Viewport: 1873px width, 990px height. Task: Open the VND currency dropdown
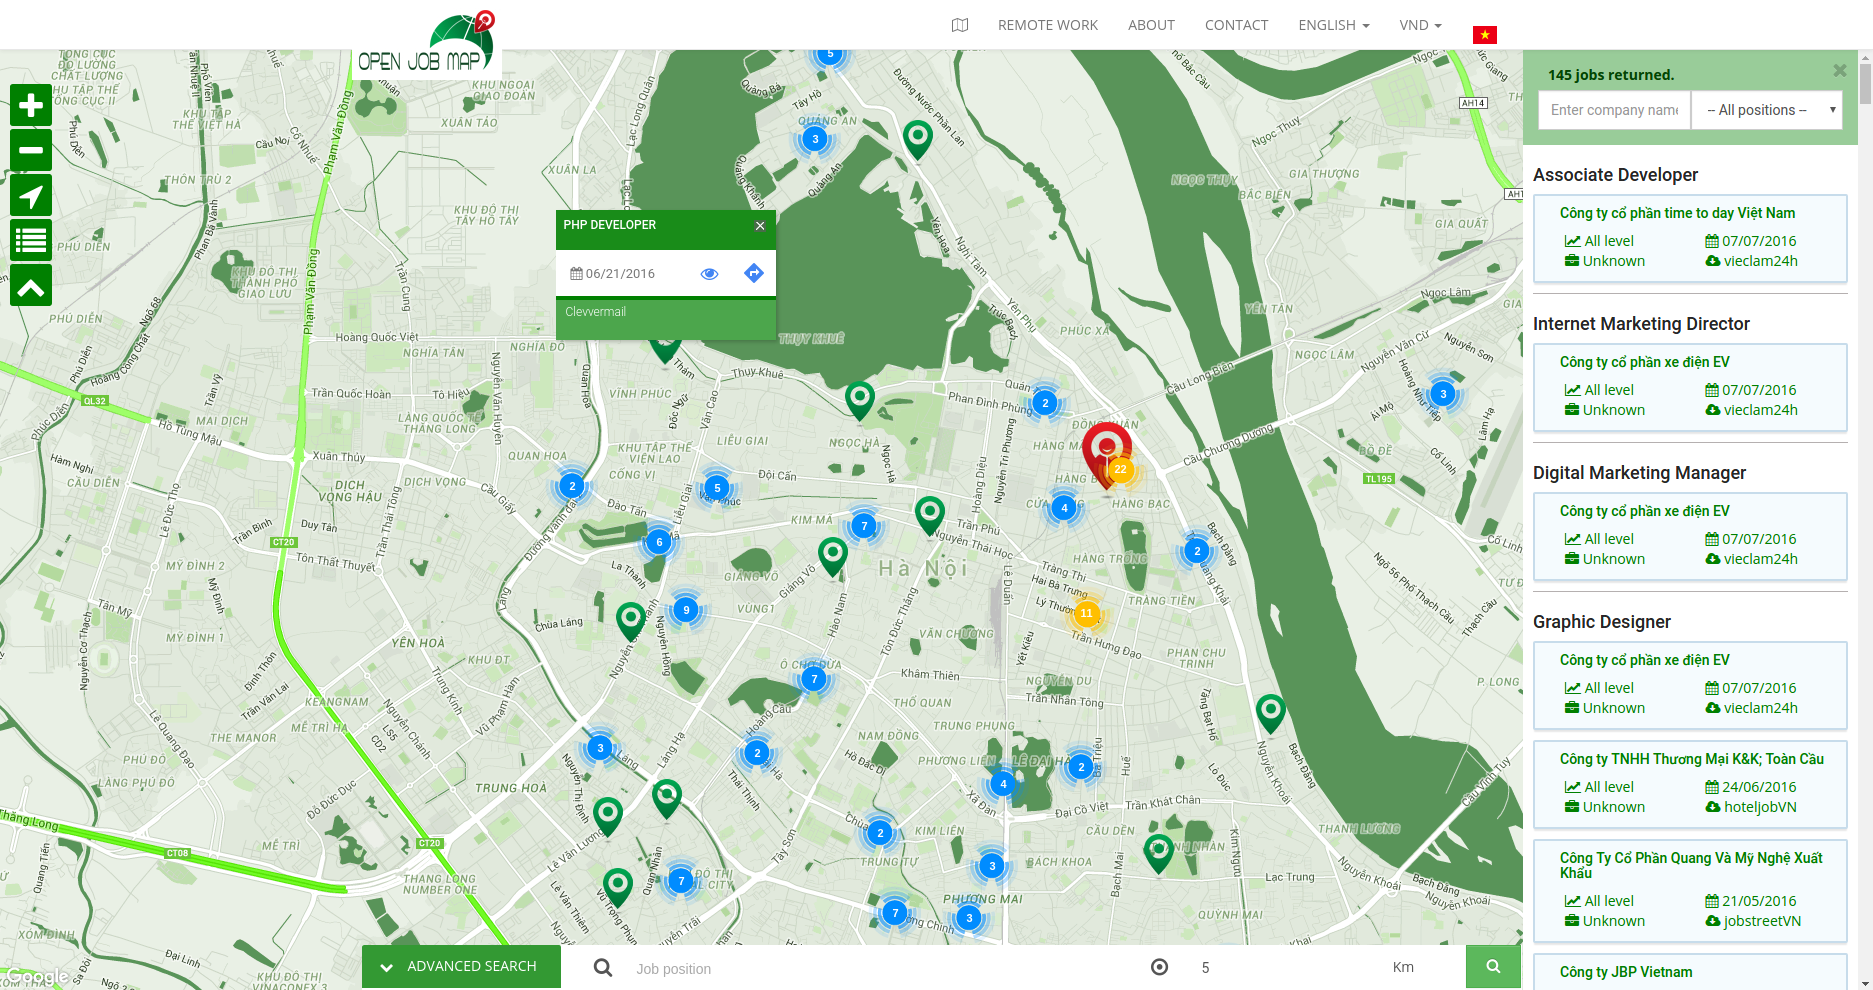coord(1420,25)
